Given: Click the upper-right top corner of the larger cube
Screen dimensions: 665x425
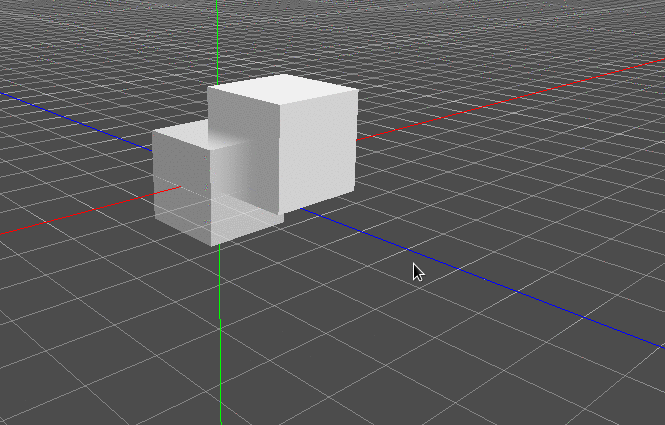Looking at the screenshot, I should [357, 89].
